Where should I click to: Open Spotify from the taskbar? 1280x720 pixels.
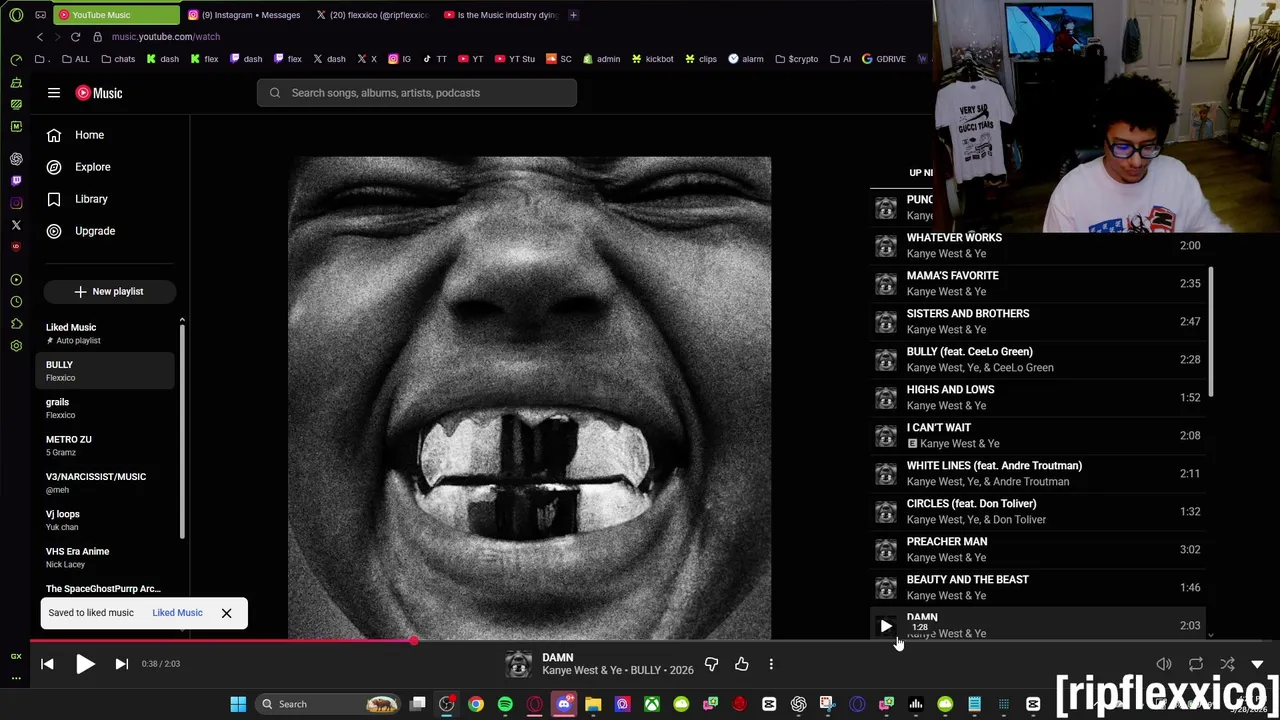[505, 704]
